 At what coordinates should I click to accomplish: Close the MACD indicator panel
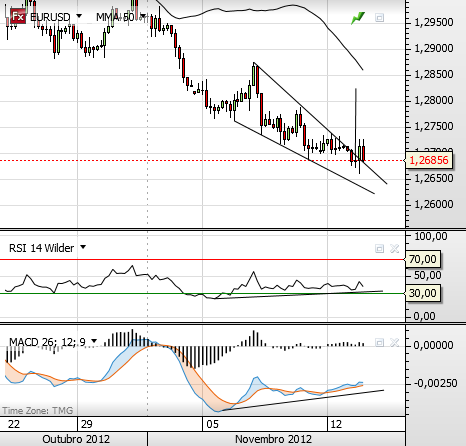395,342
